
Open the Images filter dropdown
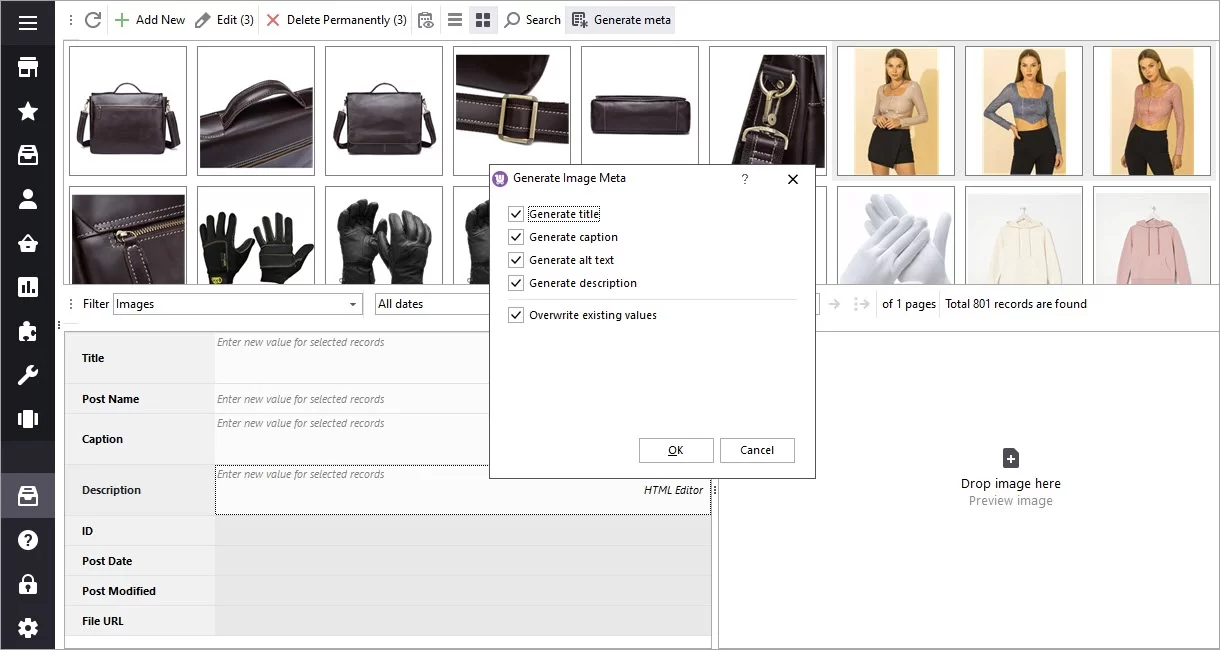tap(352, 304)
